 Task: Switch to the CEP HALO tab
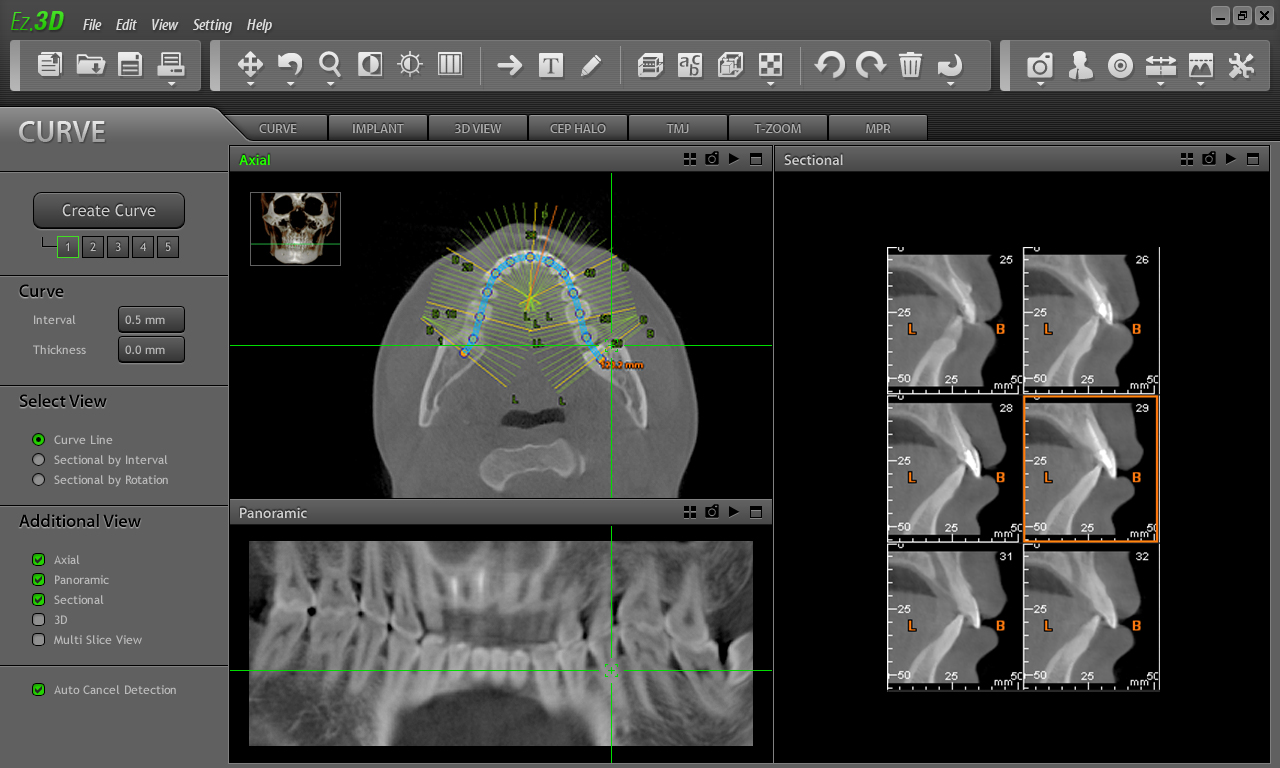pyautogui.click(x=578, y=128)
